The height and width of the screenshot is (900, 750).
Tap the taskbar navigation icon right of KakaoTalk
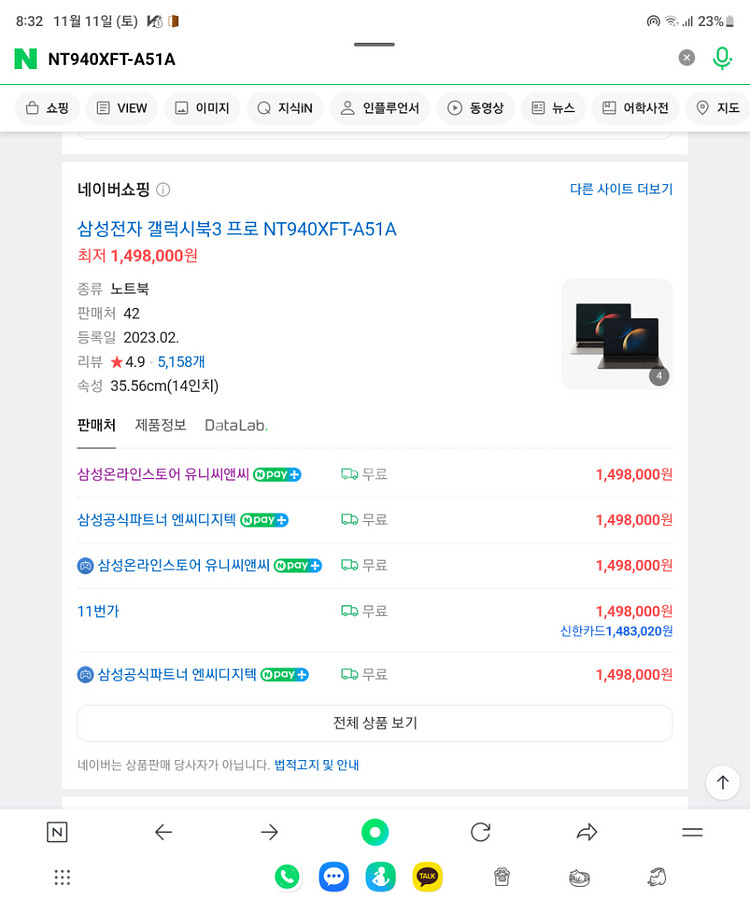pos(502,877)
